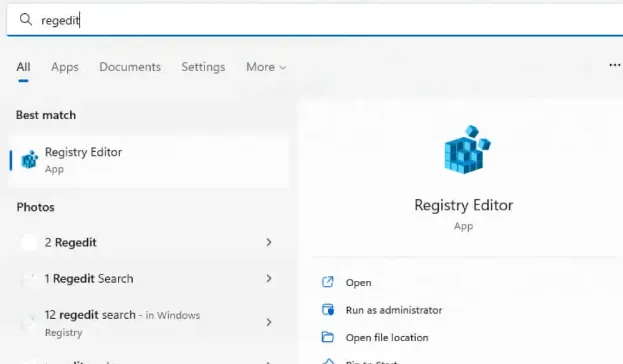Click the Registry Editor icon in Best match
Image resolution: width=623 pixels, height=364 pixels.
tap(29, 160)
